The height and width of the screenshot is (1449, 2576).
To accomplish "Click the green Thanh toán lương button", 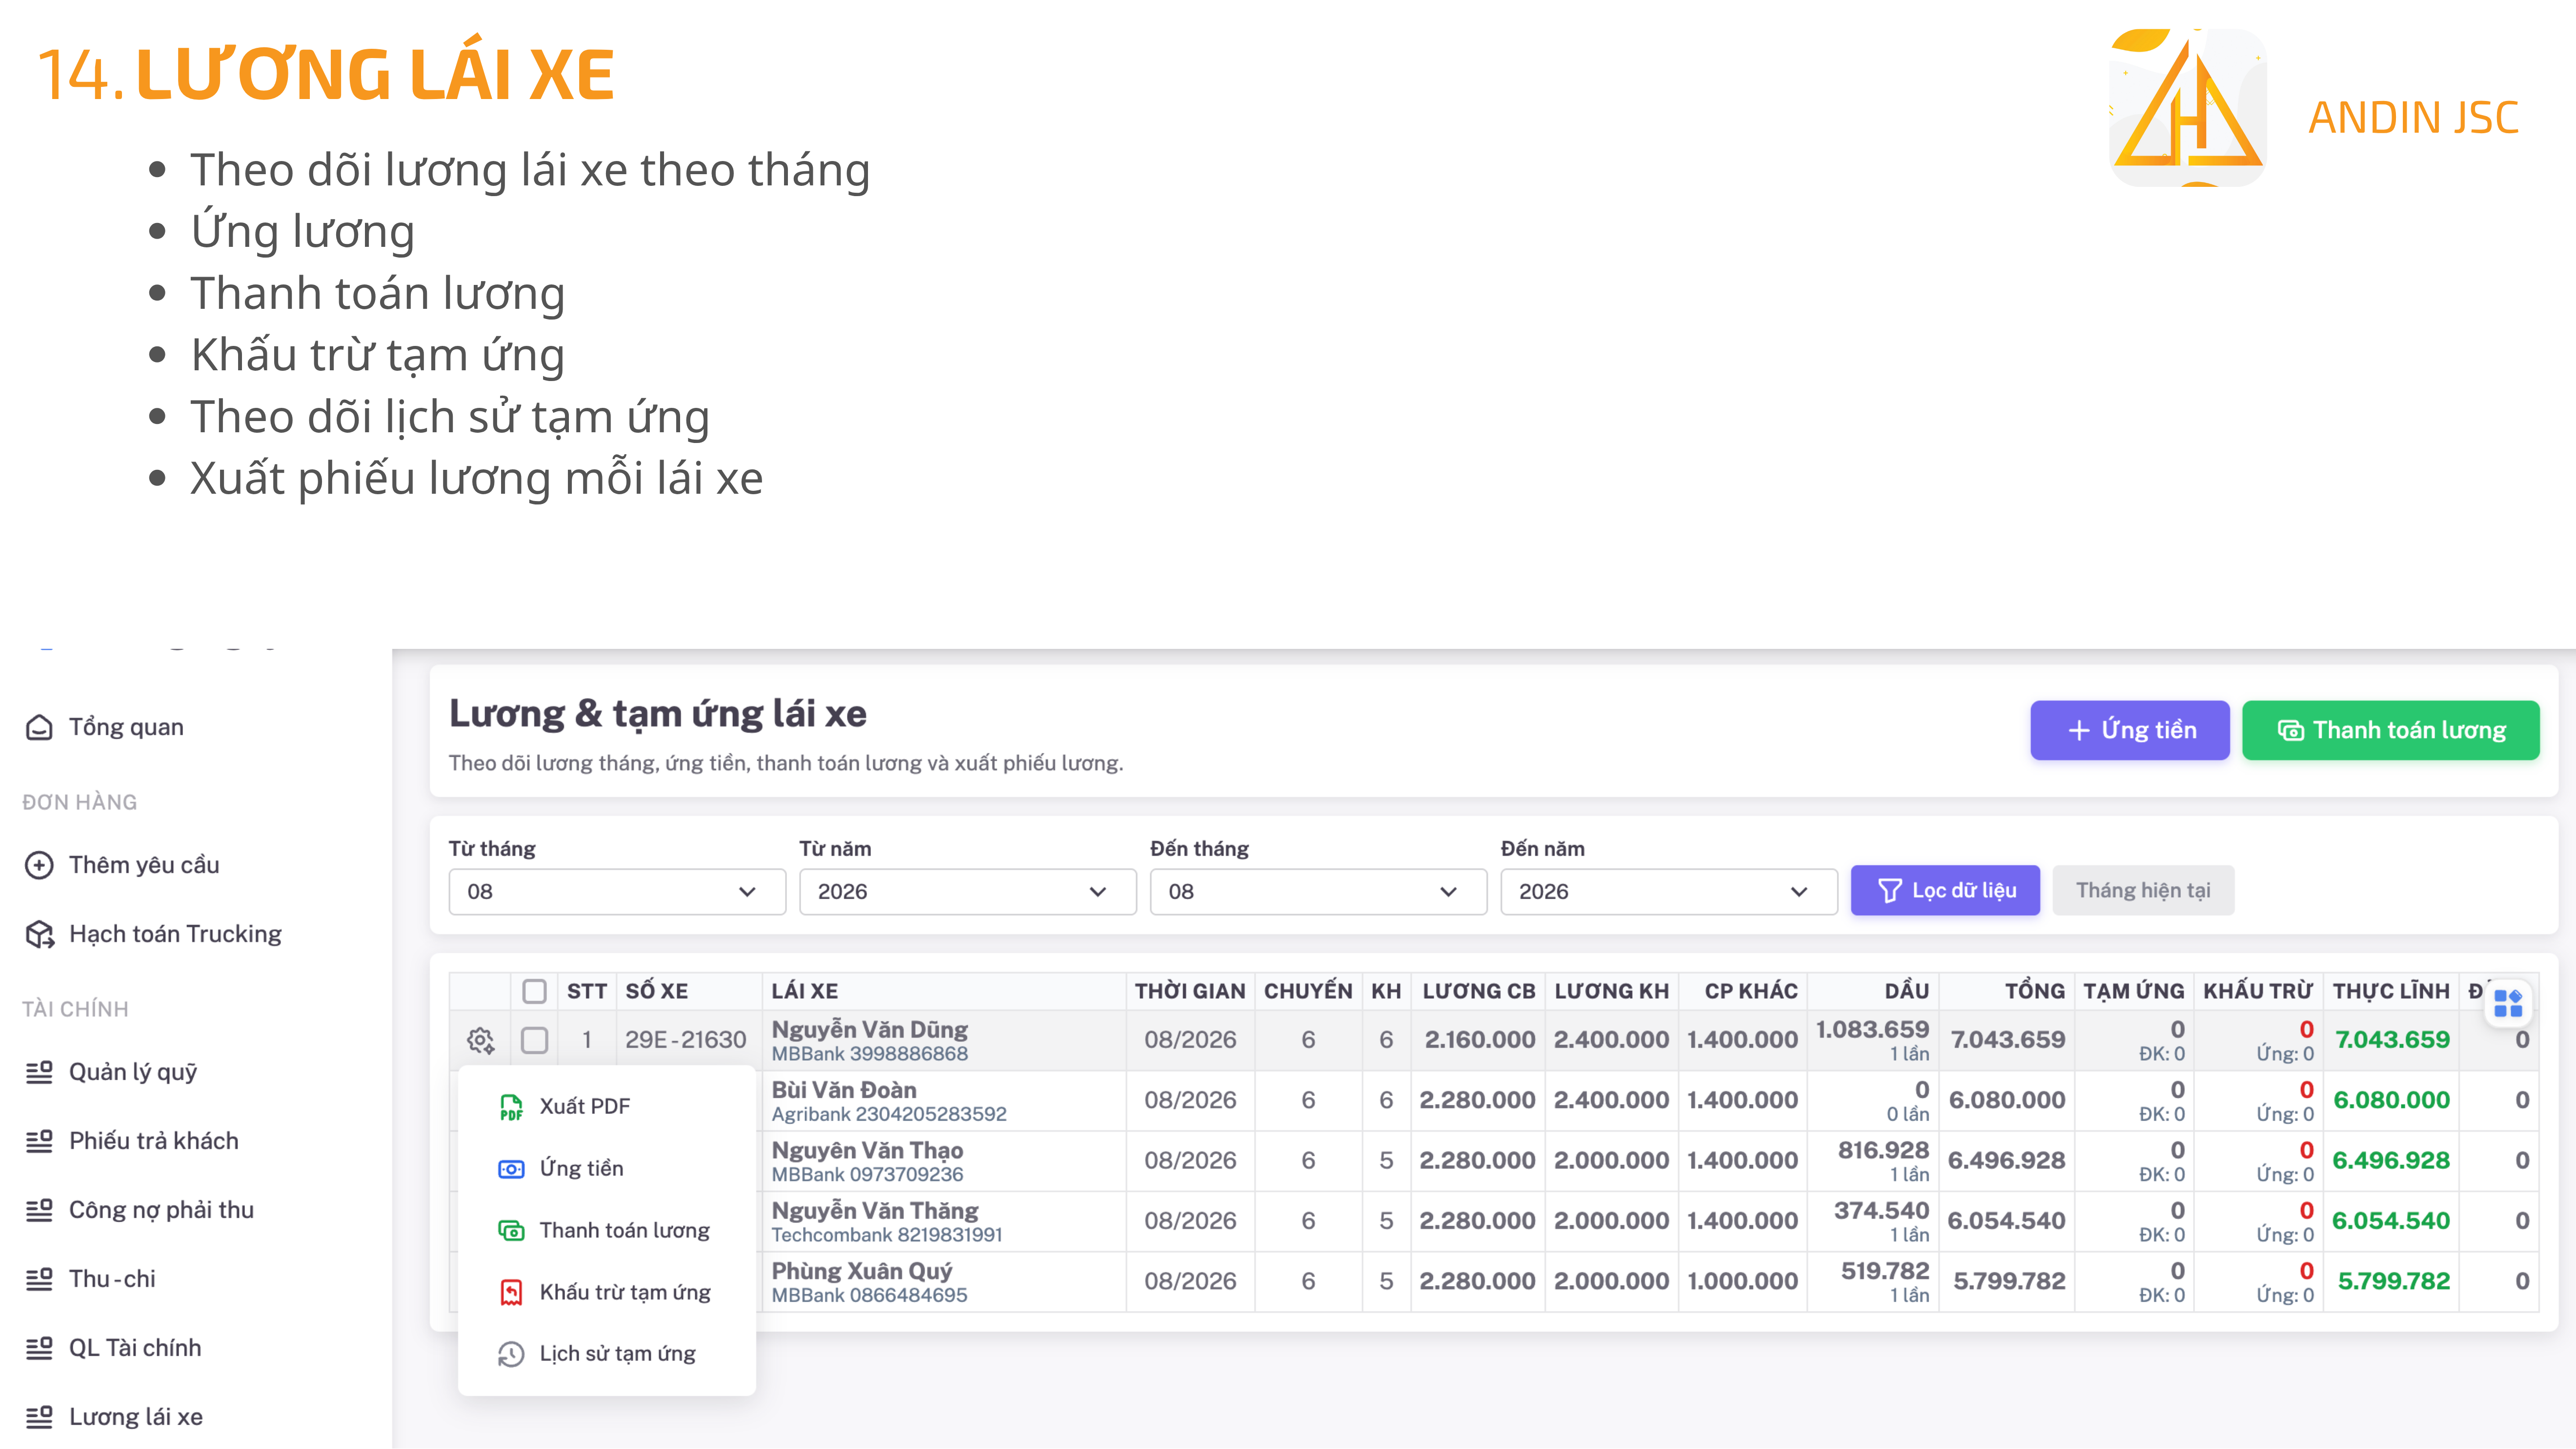I will point(2390,730).
